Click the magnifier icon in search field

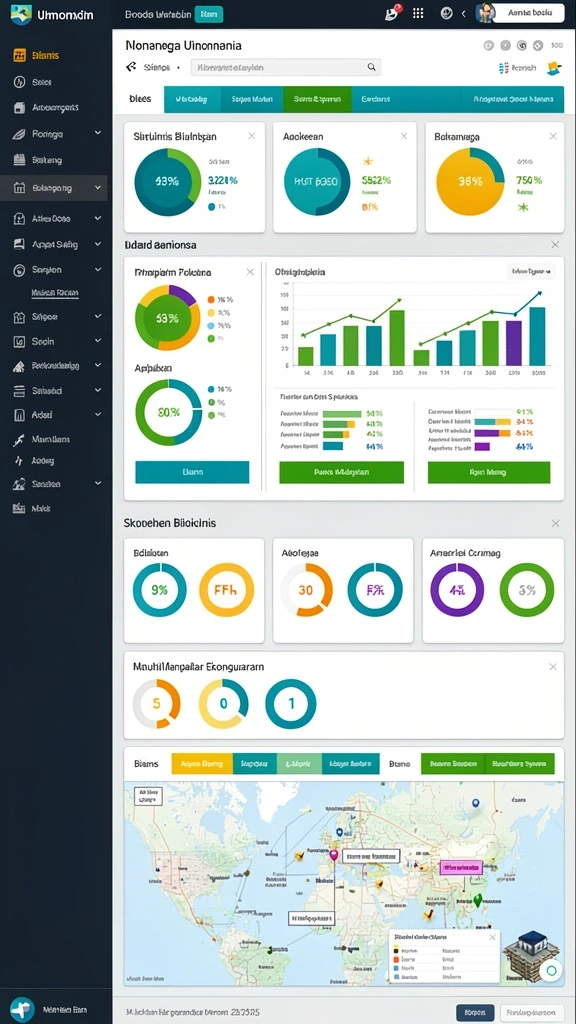(372, 67)
